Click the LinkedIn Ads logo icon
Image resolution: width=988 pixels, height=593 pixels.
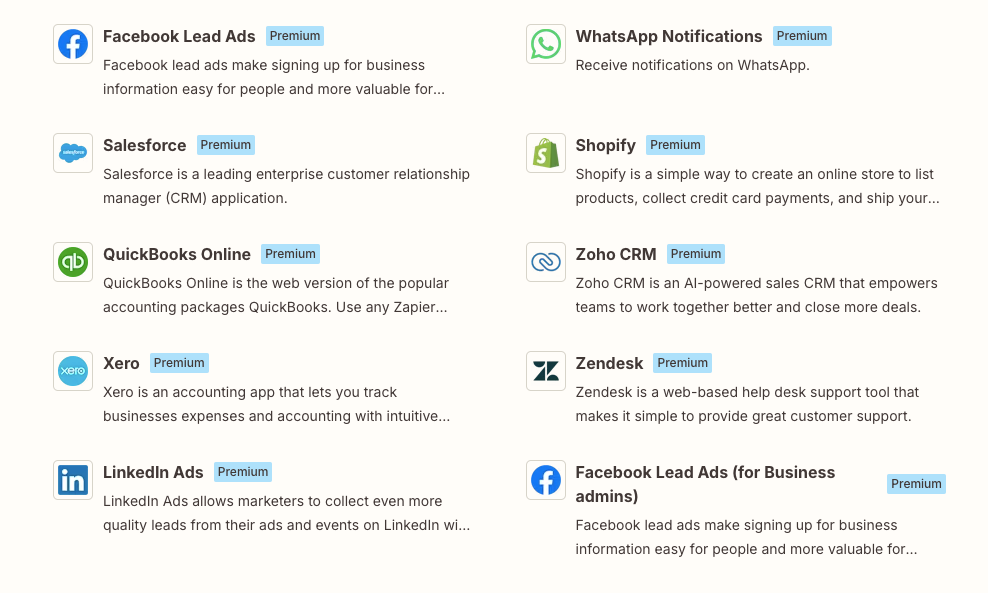coord(73,480)
